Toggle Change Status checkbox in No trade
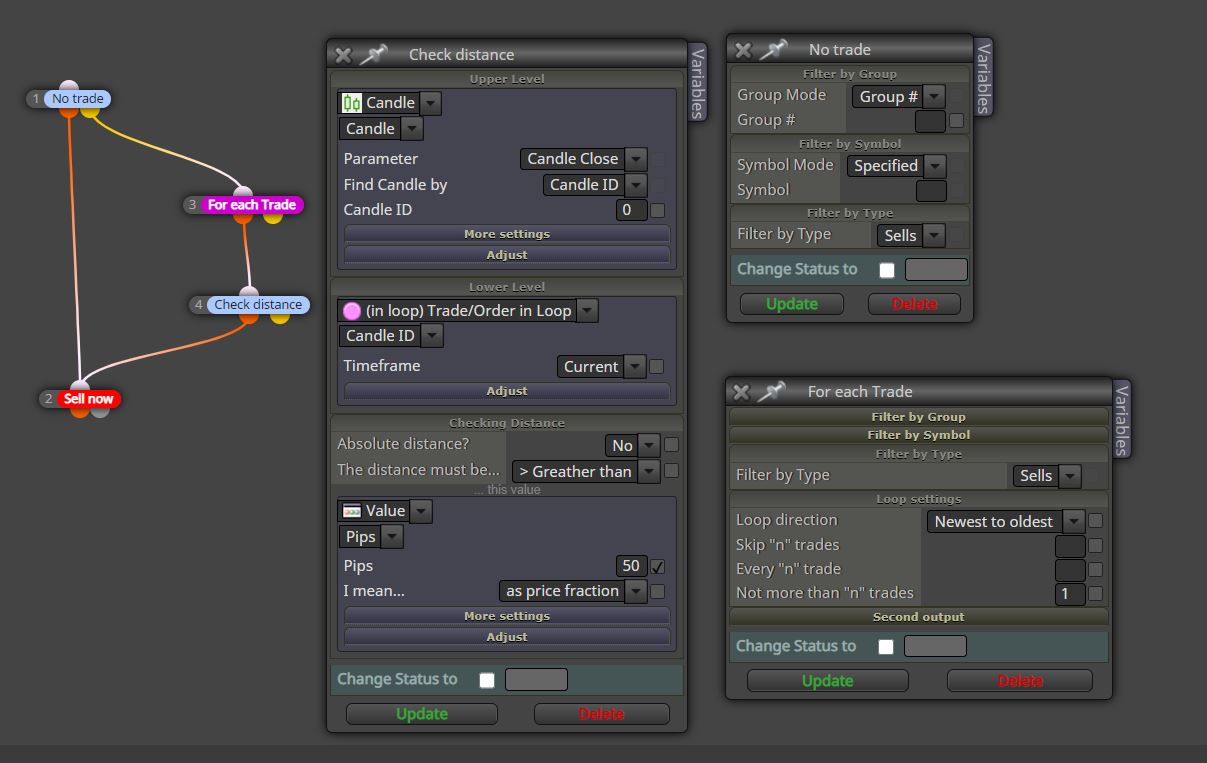 pyautogui.click(x=887, y=270)
